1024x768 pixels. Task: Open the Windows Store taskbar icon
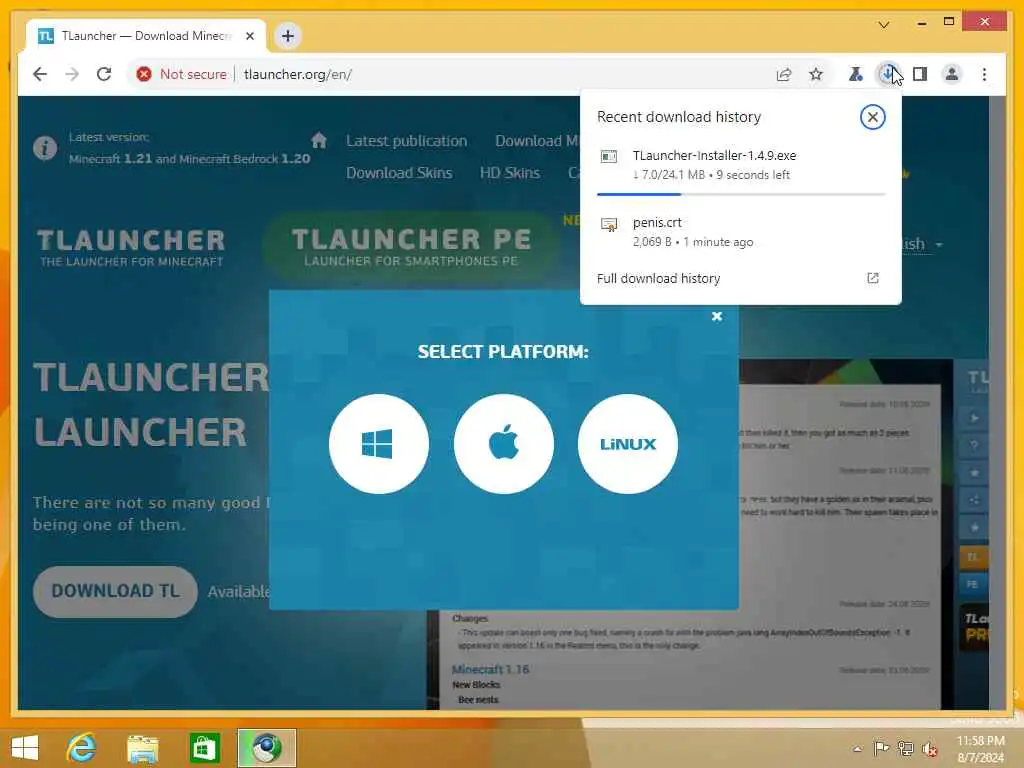(204, 748)
